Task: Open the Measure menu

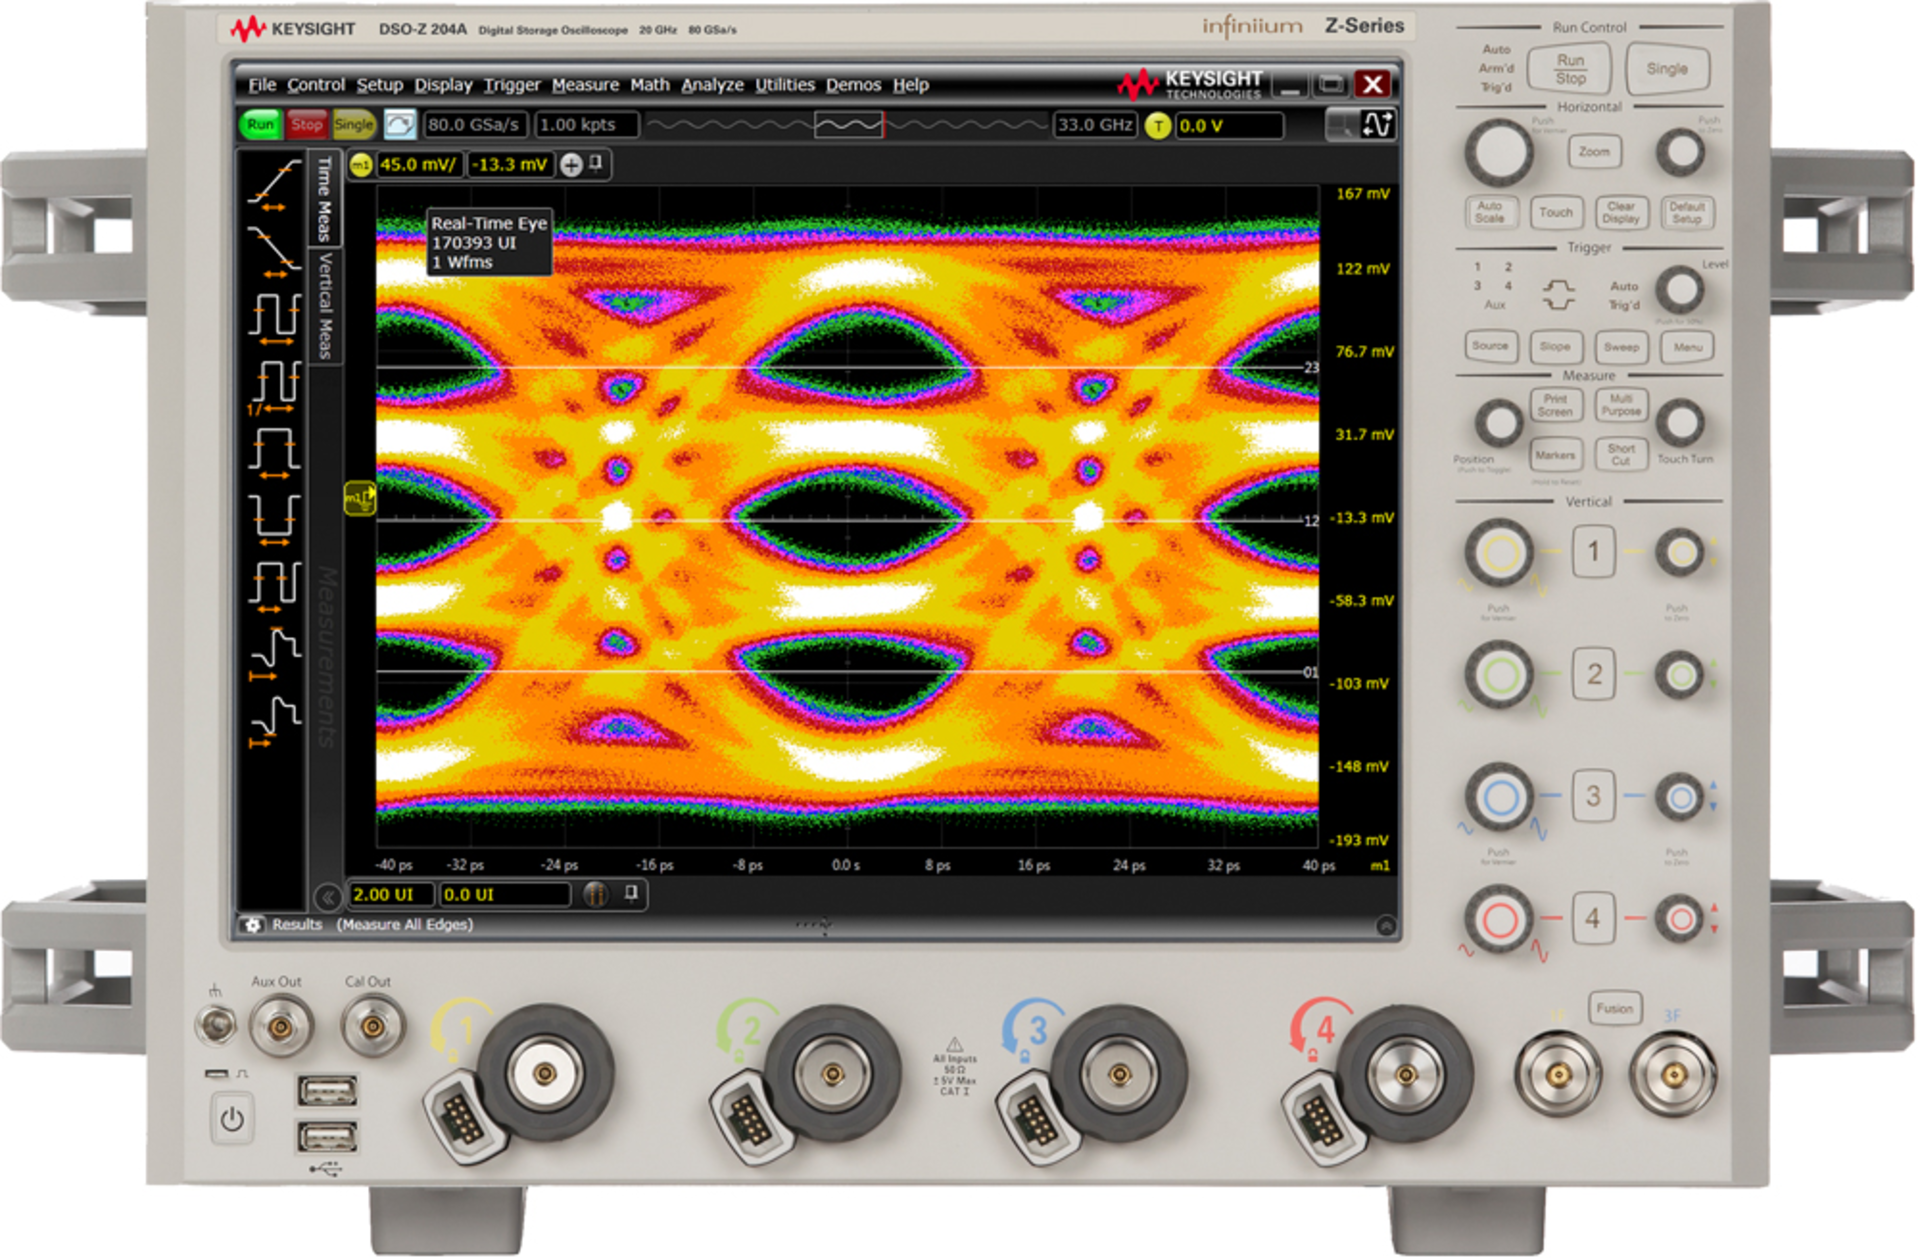Action: (x=585, y=85)
